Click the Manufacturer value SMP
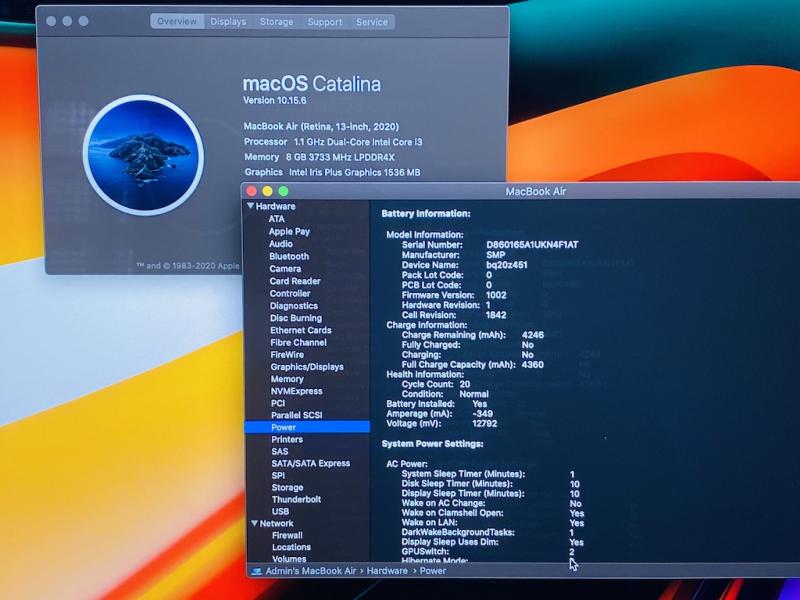This screenshot has width=800, height=600. click(x=496, y=255)
